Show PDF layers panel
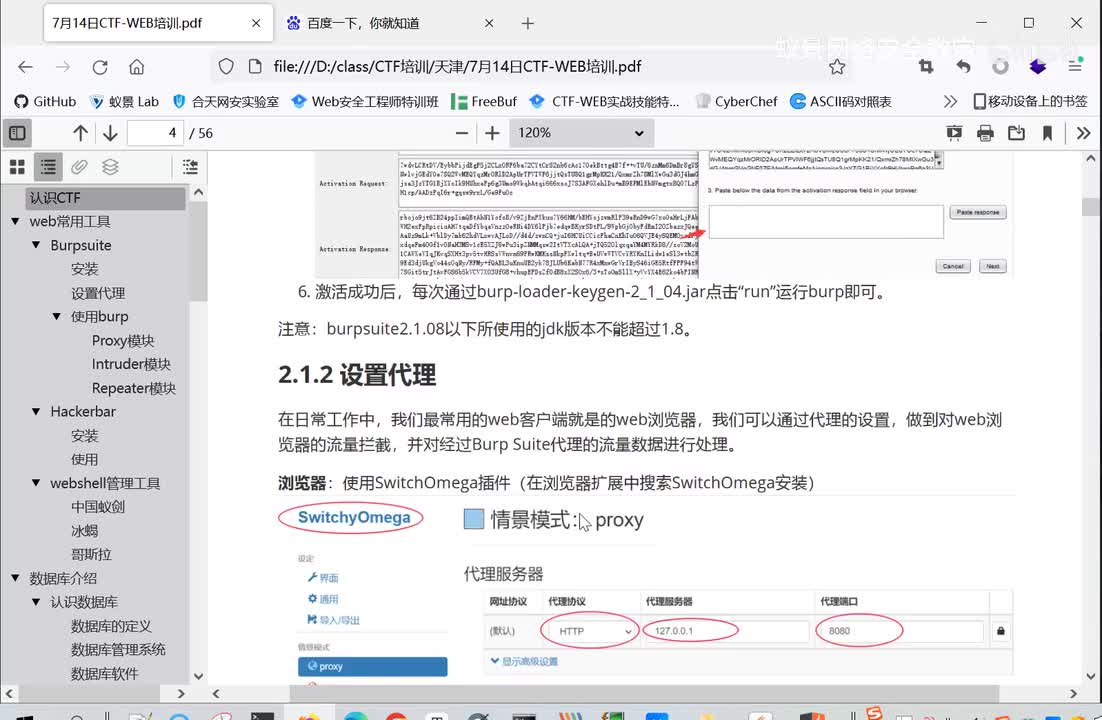The width and height of the screenshot is (1102, 720). tap(110, 167)
